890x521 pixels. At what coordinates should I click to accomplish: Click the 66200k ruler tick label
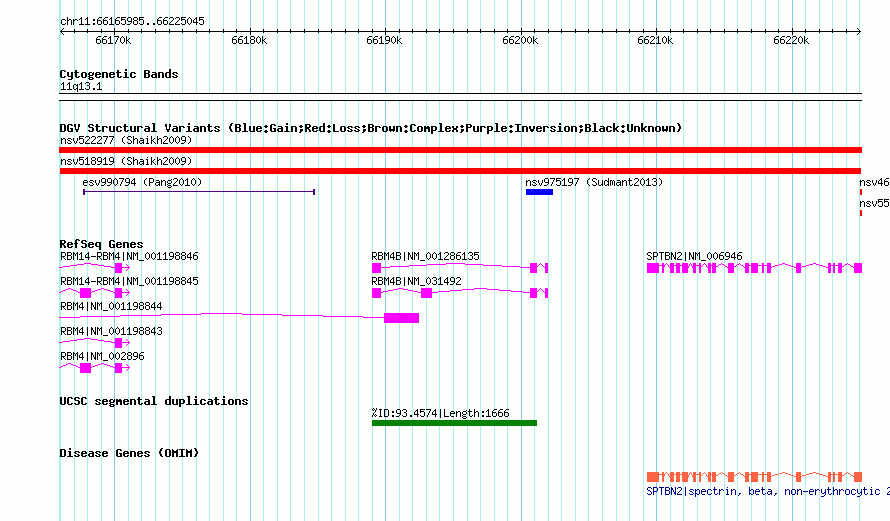point(520,40)
